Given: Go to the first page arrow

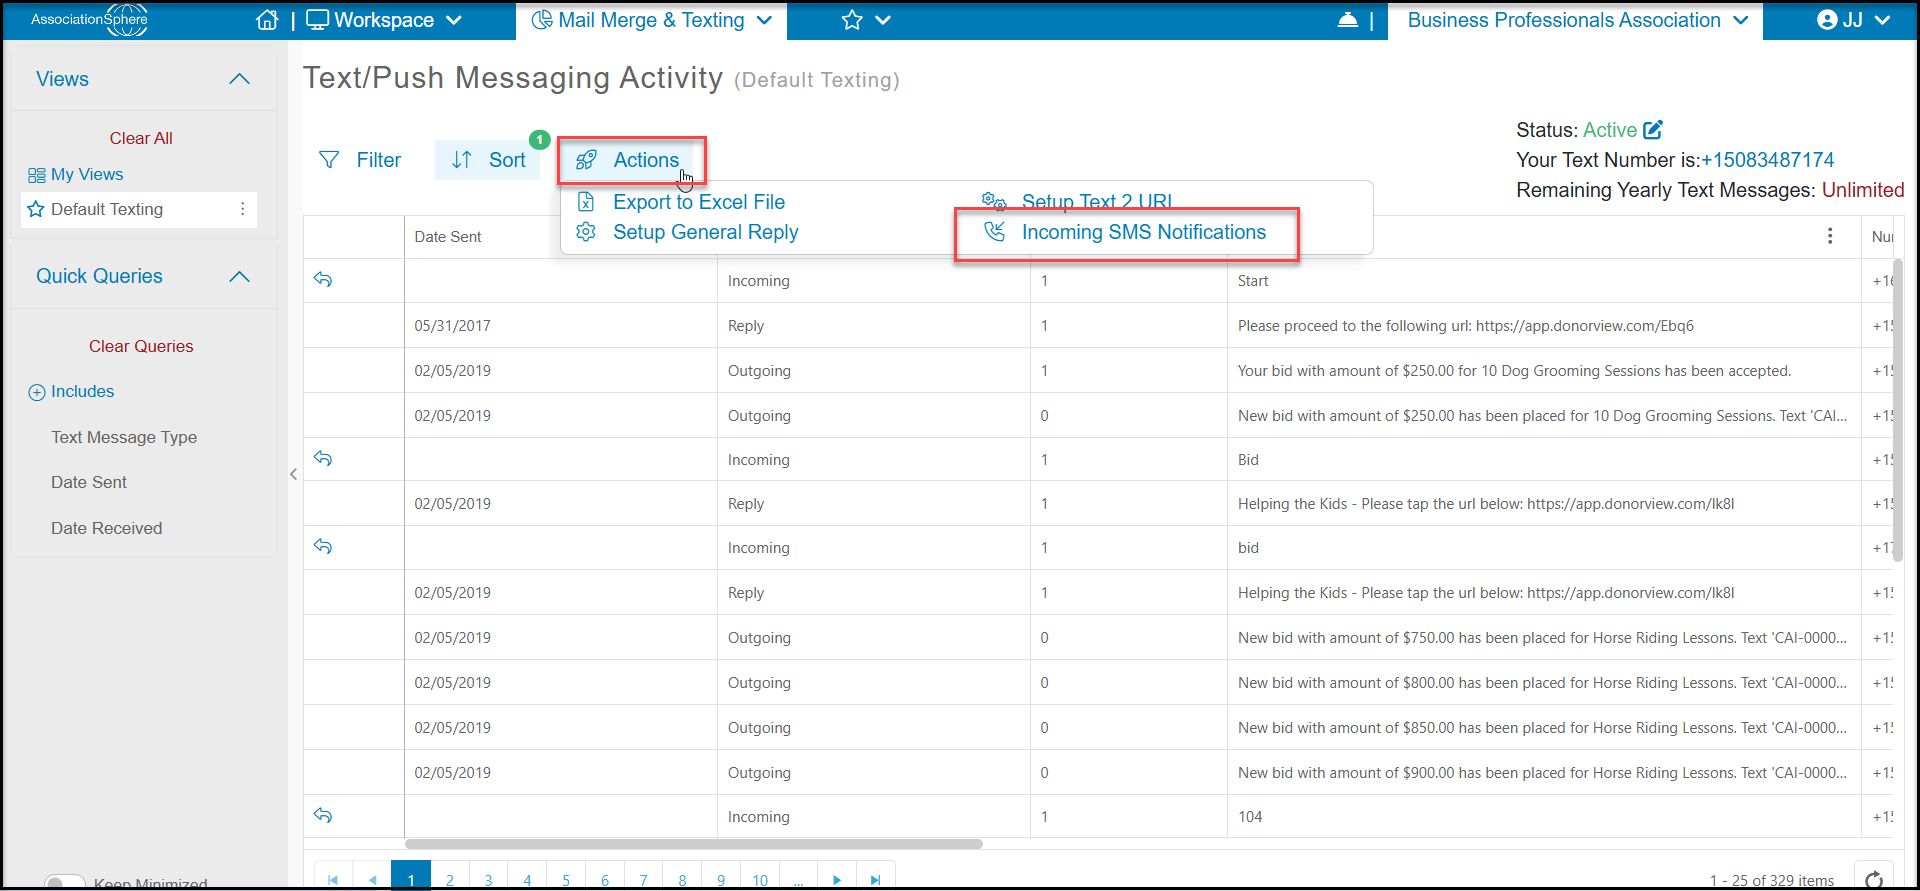Looking at the screenshot, I should [x=333, y=880].
